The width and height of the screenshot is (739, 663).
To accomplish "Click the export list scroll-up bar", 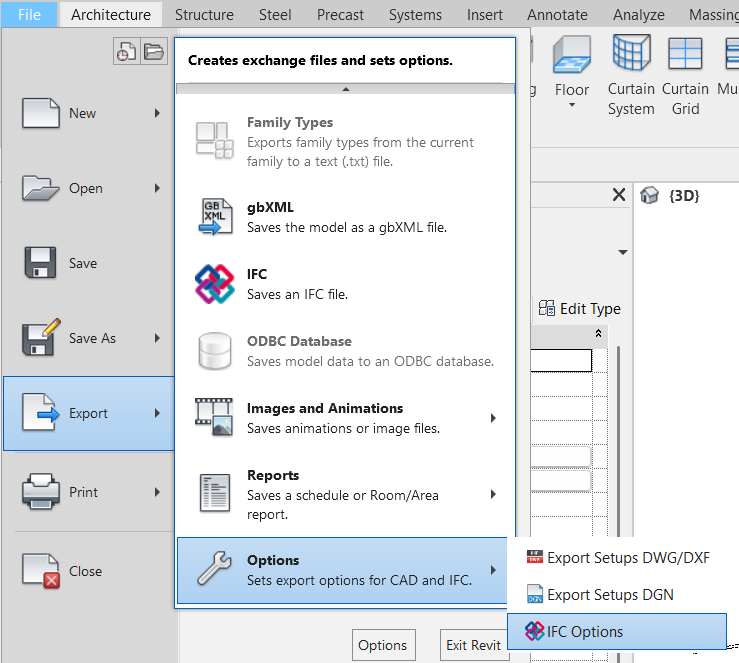I will (345, 89).
